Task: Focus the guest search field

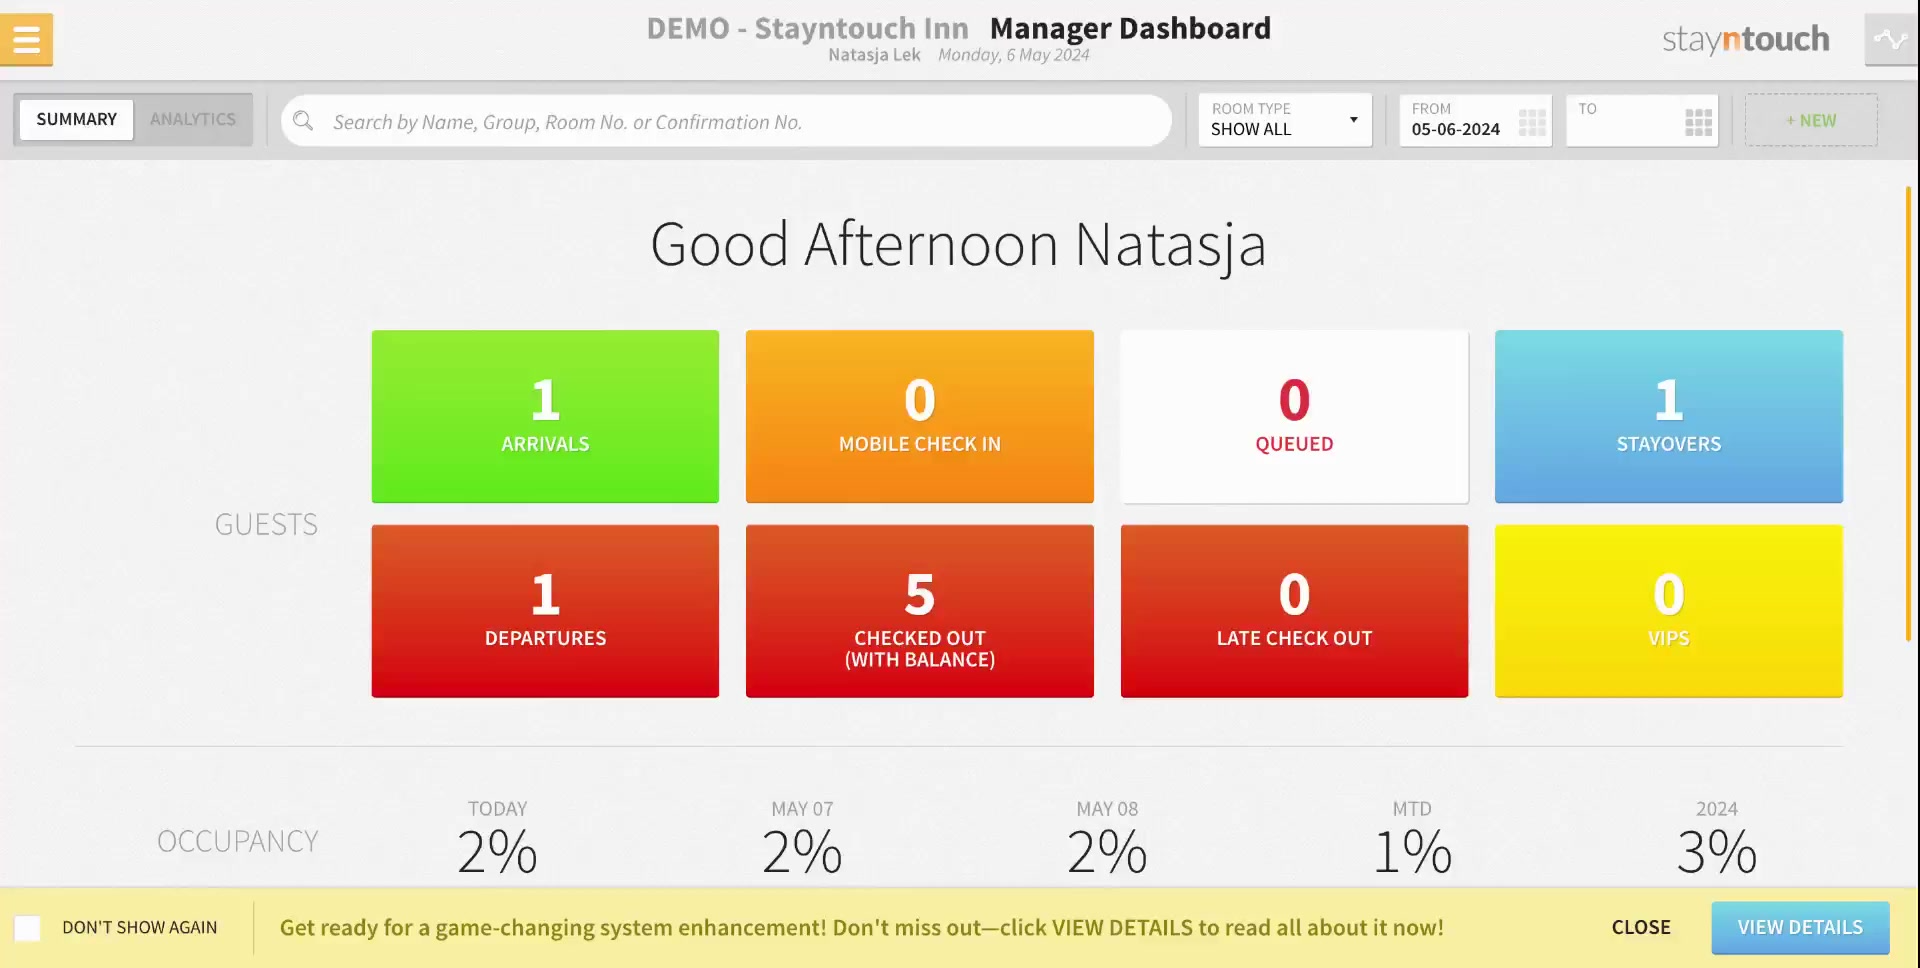Action: [727, 121]
